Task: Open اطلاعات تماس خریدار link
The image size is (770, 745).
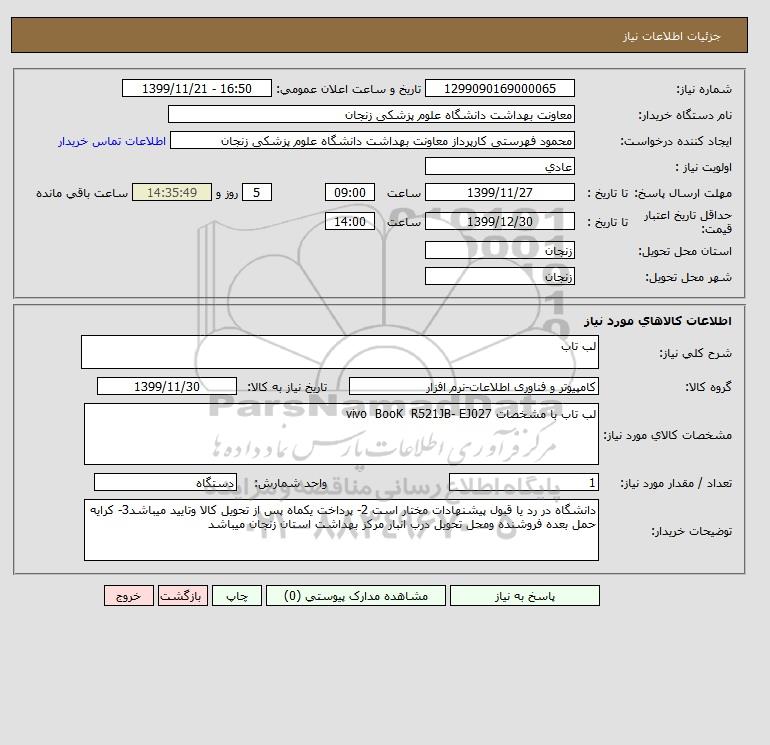Action: pos(112,141)
